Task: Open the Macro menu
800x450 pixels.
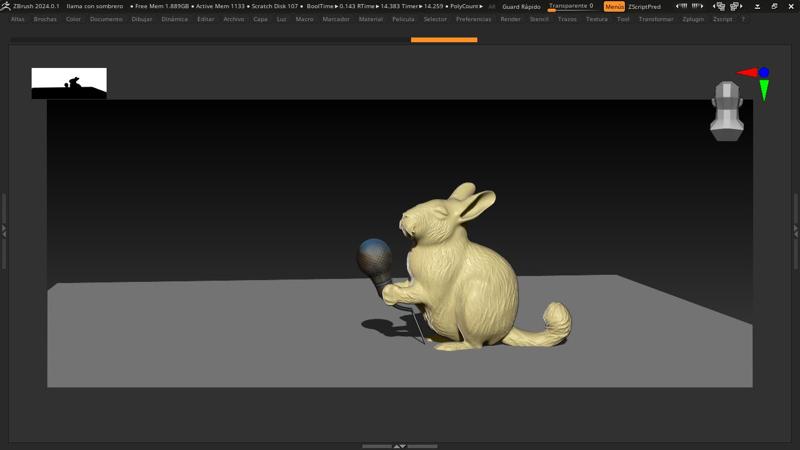Action: (x=305, y=19)
